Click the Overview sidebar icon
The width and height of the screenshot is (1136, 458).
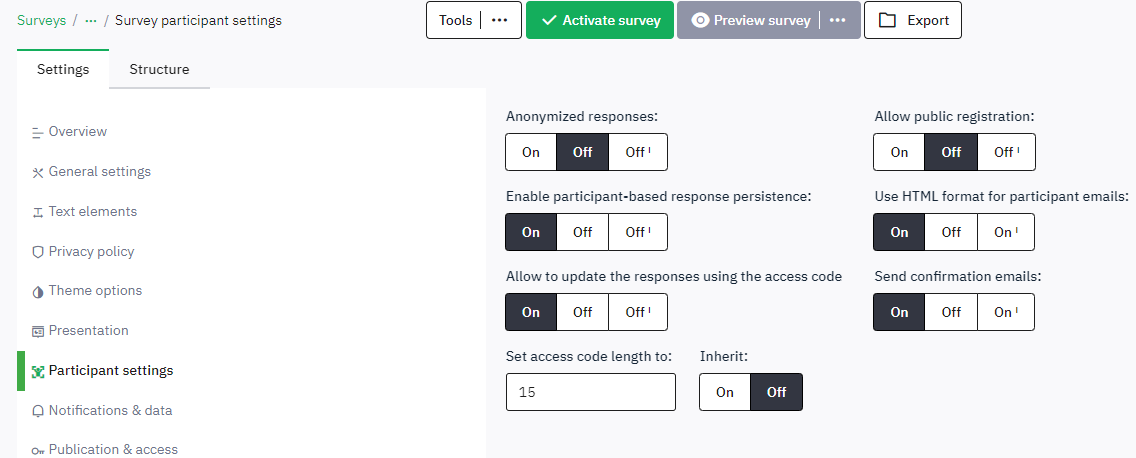pos(38,132)
